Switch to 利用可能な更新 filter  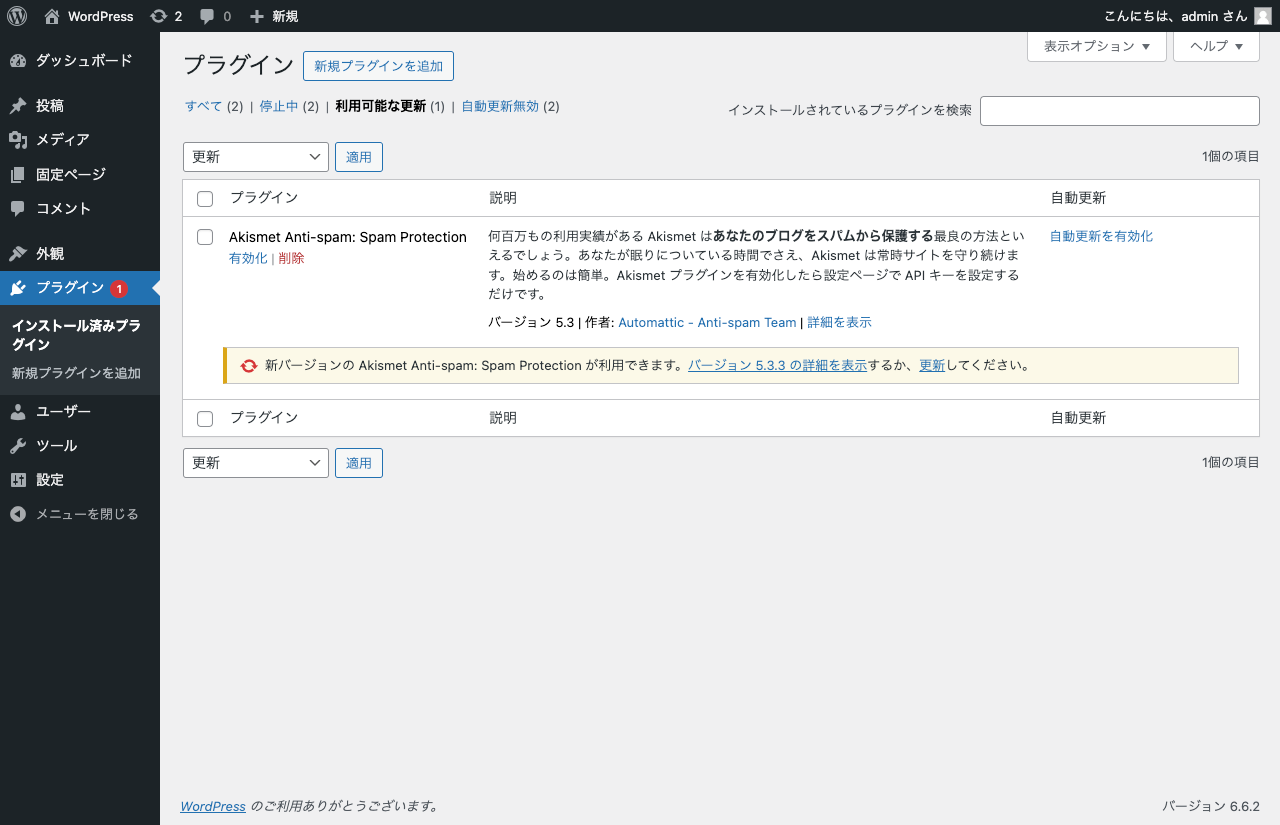click(380, 106)
